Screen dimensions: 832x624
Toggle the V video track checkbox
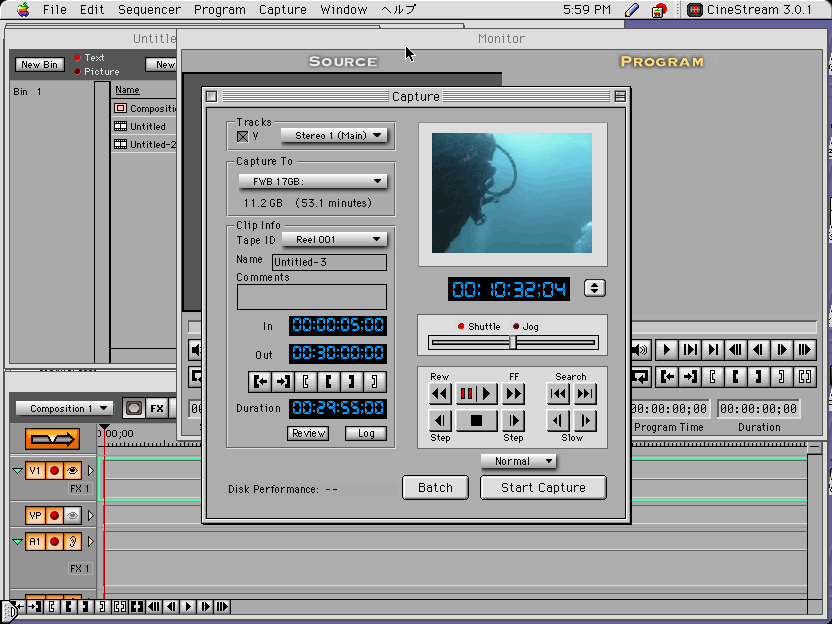coord(242,136)
